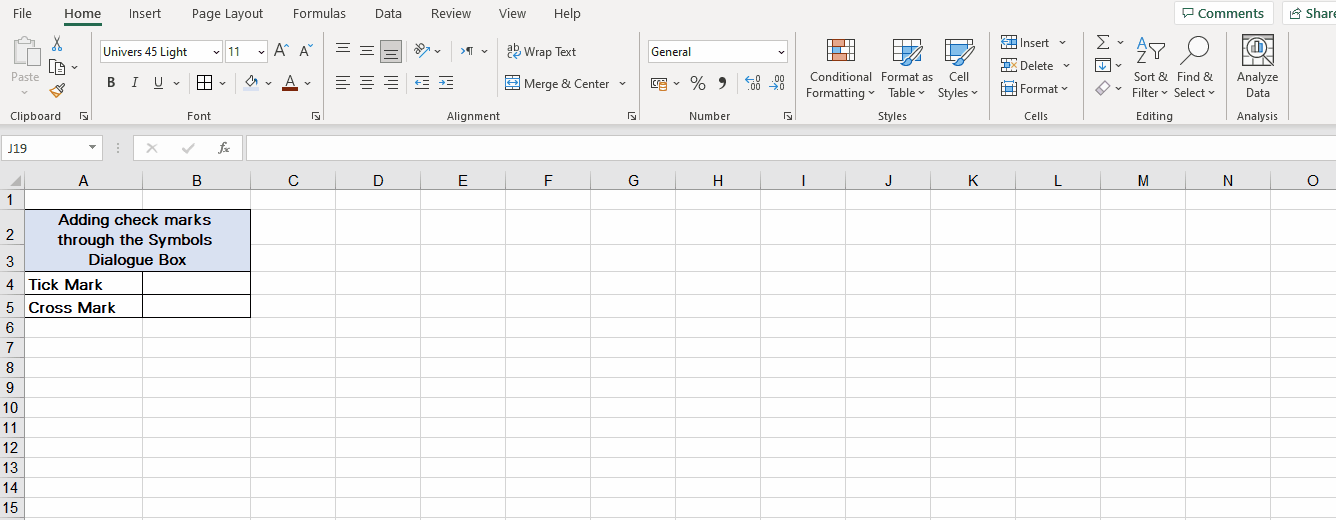The width and height of the screenshot is (1336, 520).
Task: Open Cell Styles gallery
Action: pos(959,68)
